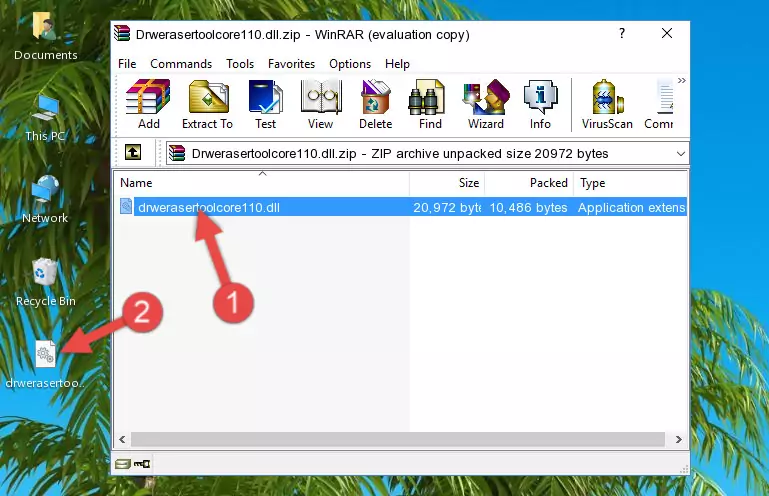The width and height of the screenshot is (769, 496).
Task: Click the 10,486 bytes packed value
Action: [x=528, y=208]
